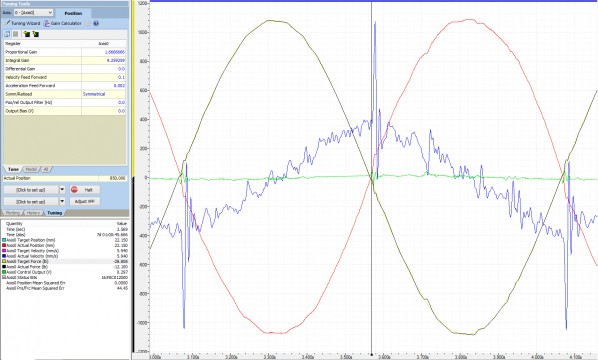Viewport: 598px width, 360px height.
Task: Open the Axis selector dropdown
Action: (33, 13)
